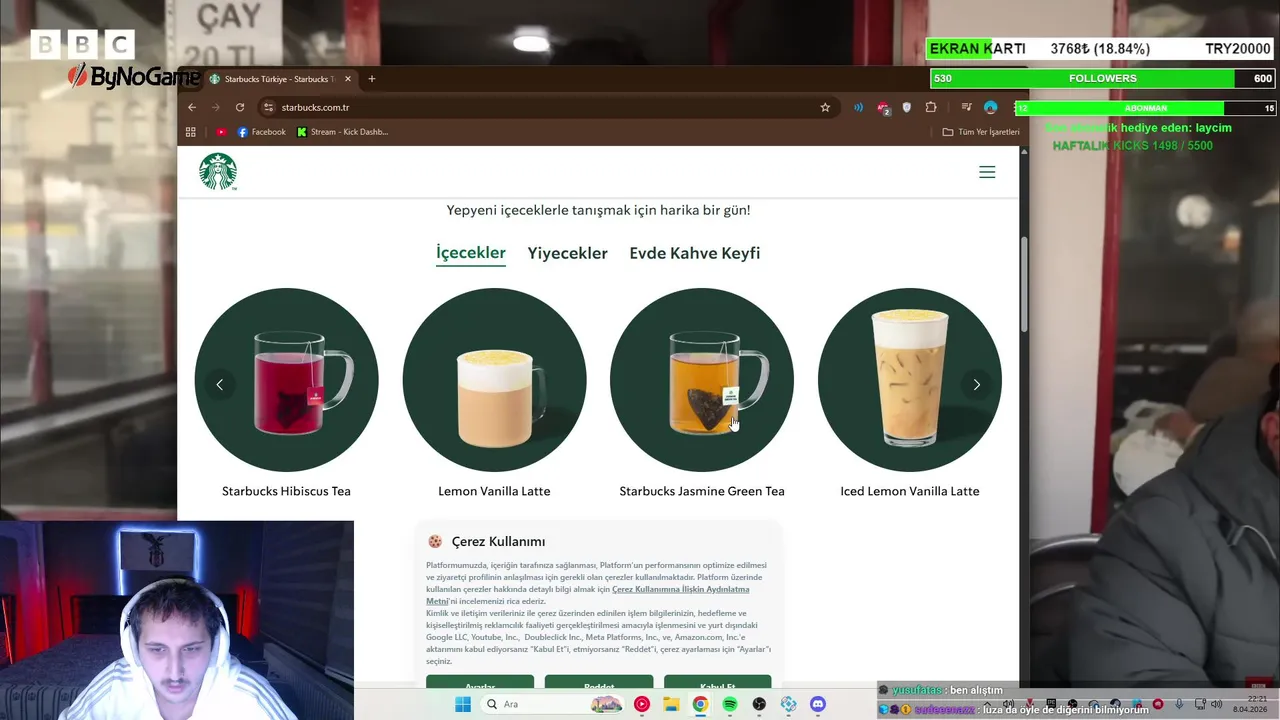The height and width of the screenshot is (720, 1280).
Task: Open the Windows Start menu
Action: [x=462, y=704]
